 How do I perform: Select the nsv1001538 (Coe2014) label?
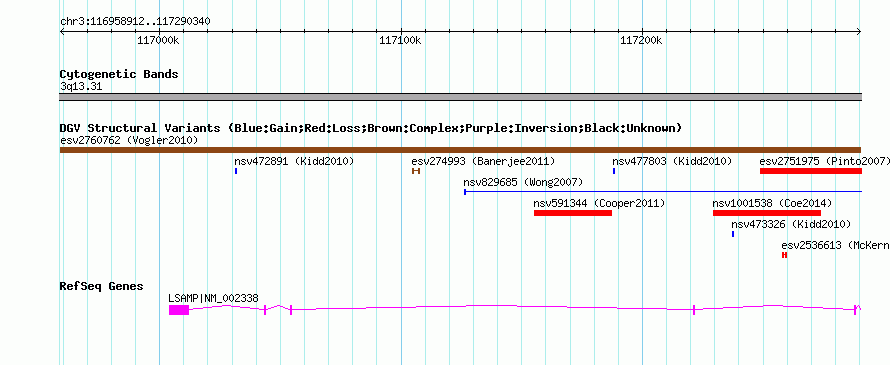tap(772, 203)
